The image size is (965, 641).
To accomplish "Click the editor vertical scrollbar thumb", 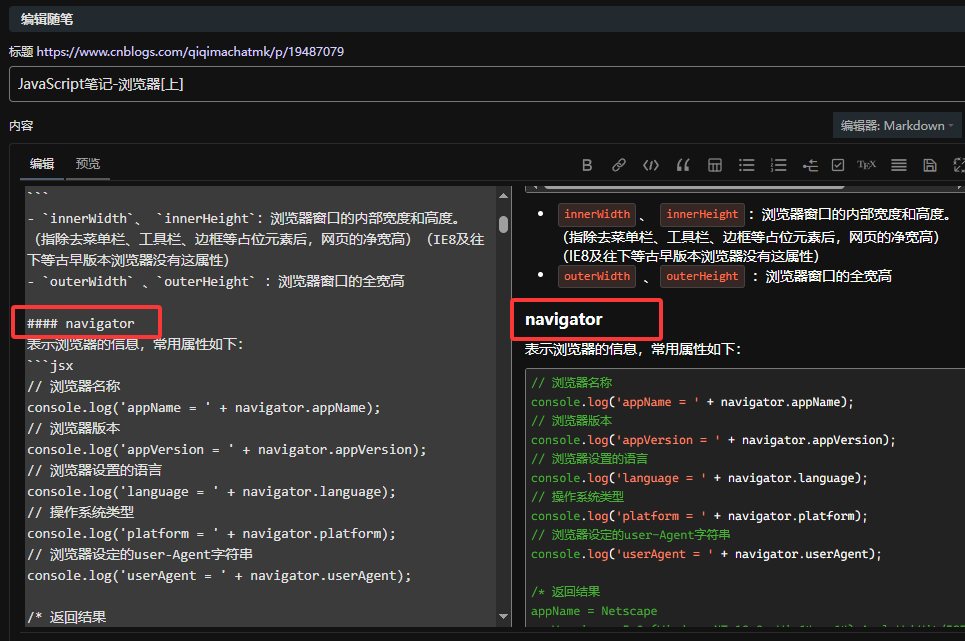I will (503, 224).
